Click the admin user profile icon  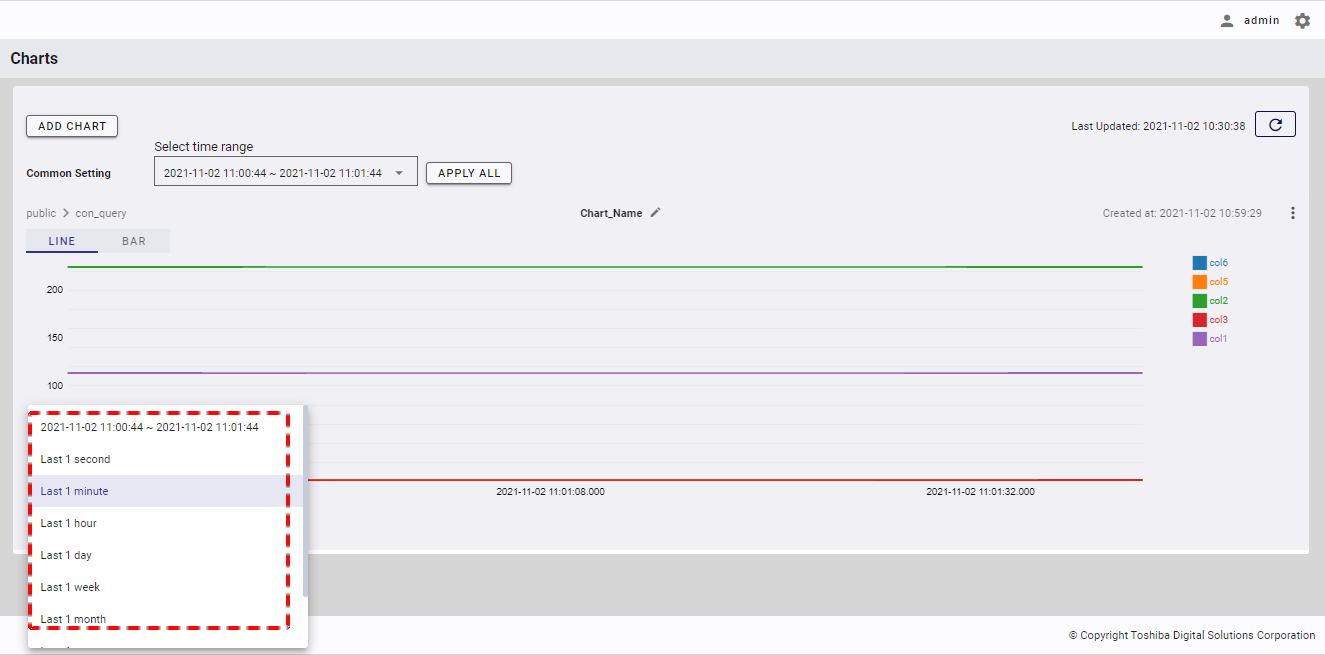click(x=1227, y=21)
